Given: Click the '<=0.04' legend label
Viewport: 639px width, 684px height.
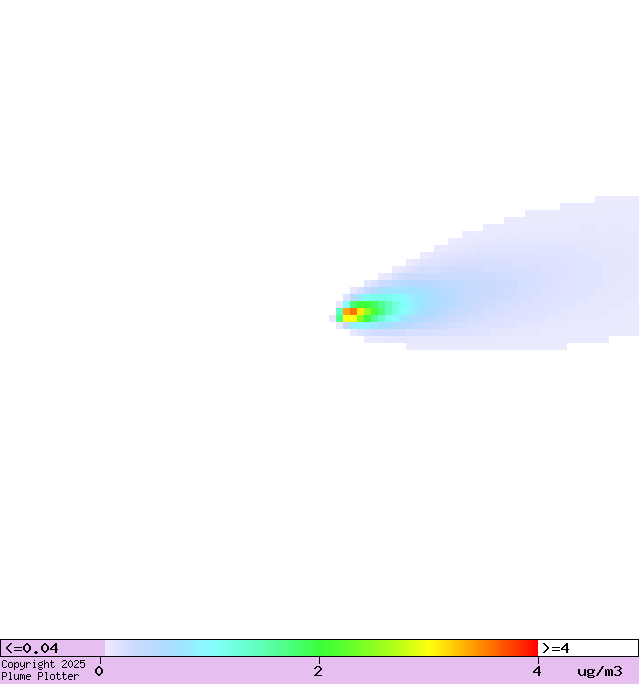Looking at the screenshot, I should (x=32, y=648).
